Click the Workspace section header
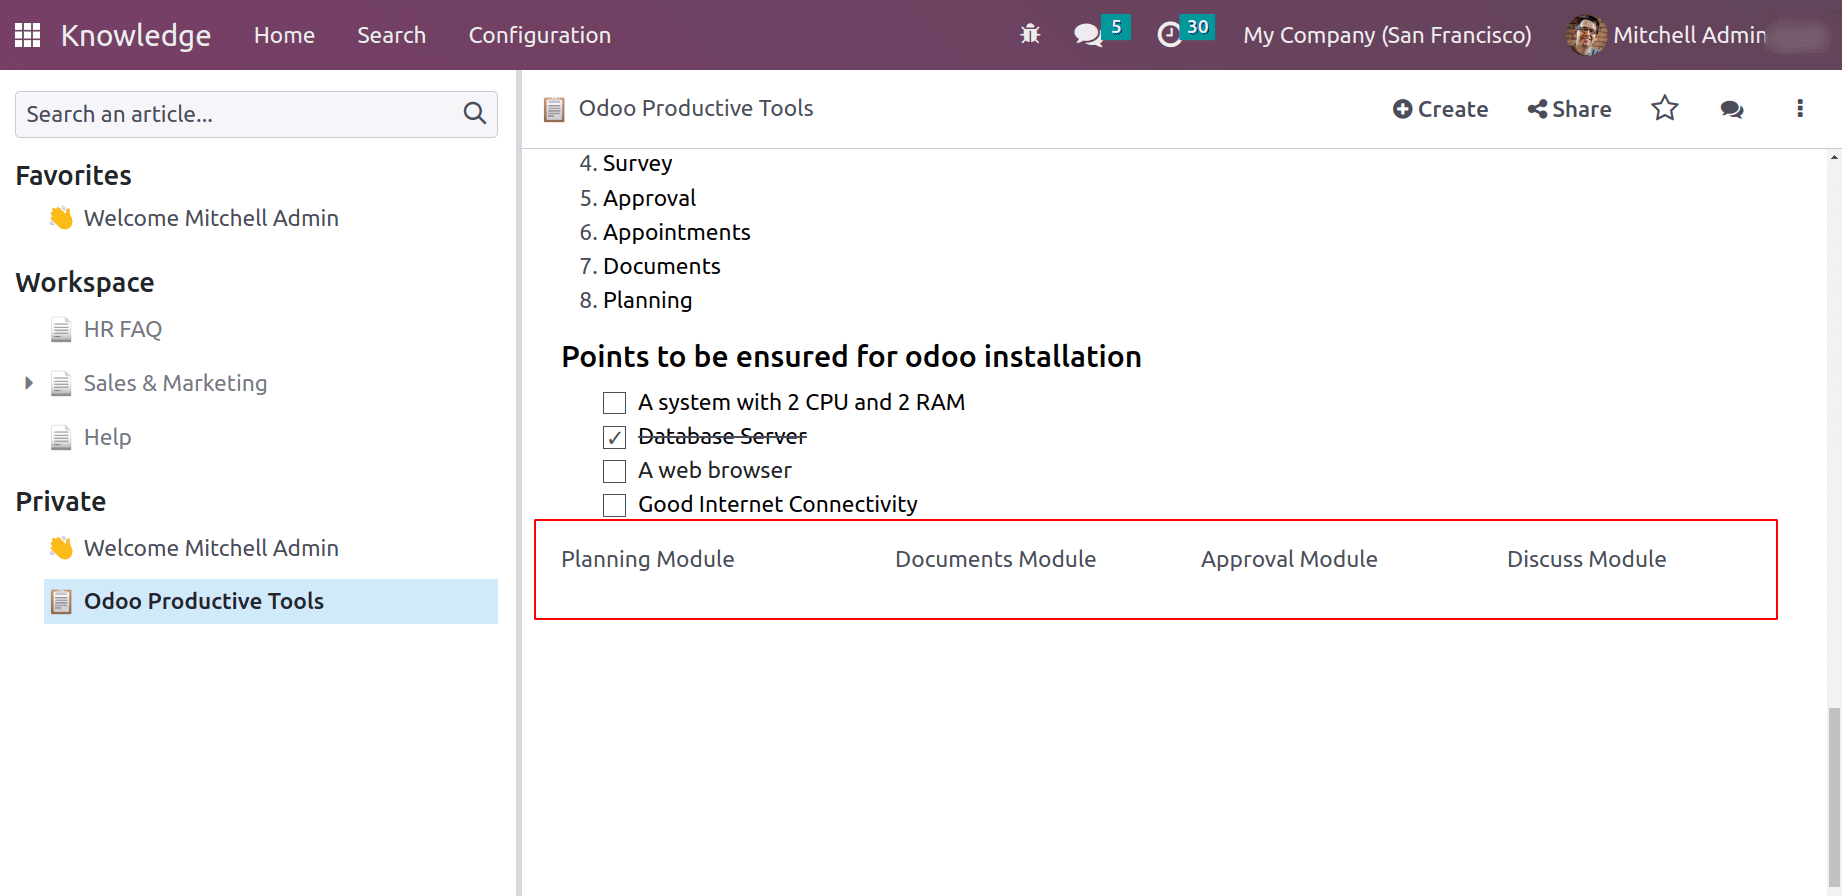 coord(85,283)
